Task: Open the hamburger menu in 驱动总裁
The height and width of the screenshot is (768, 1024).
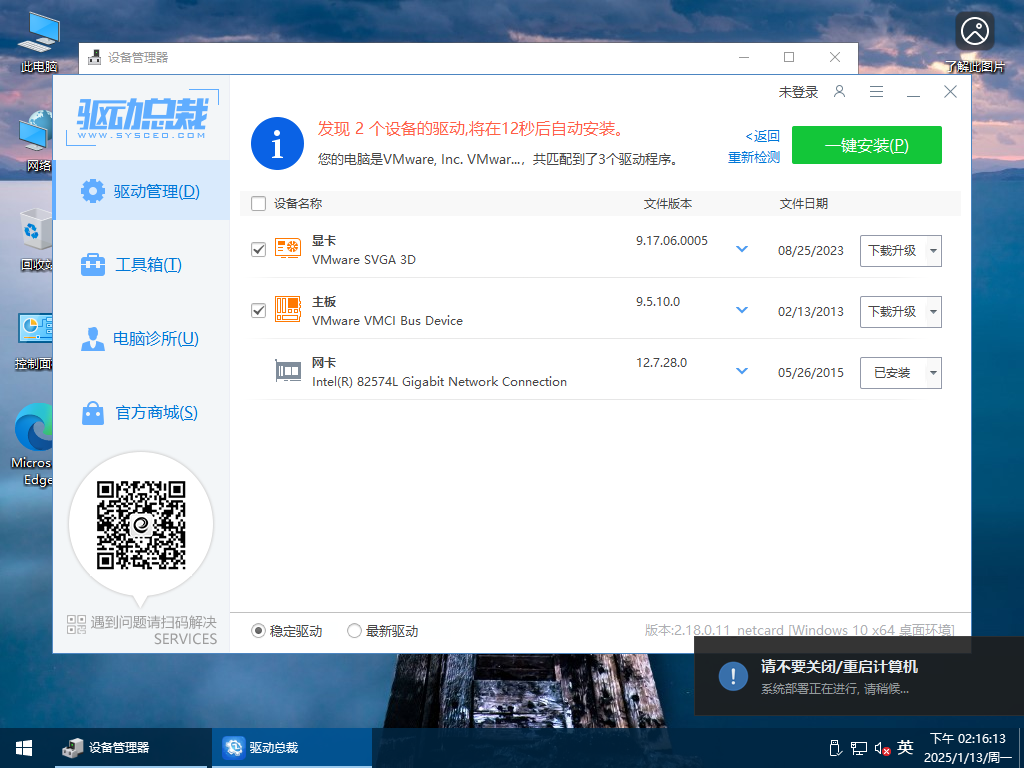Action: pyautogui.click(x=876, y=92)
